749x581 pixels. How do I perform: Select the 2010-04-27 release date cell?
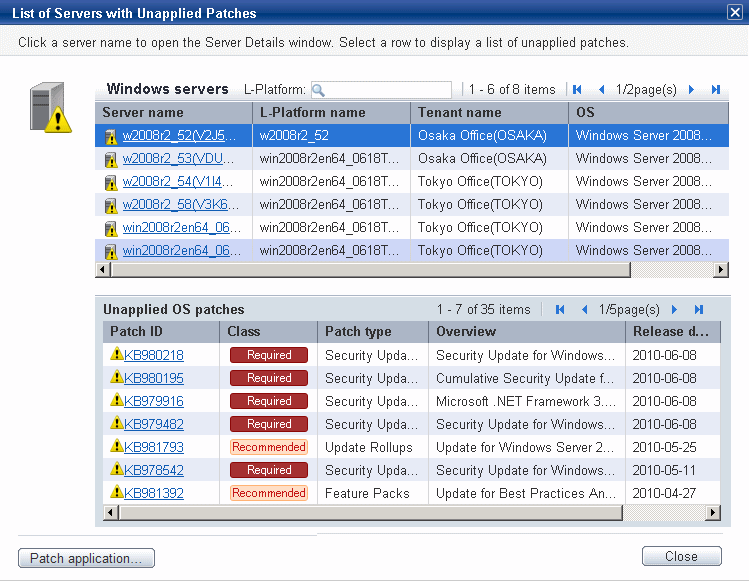pos(673,493)
